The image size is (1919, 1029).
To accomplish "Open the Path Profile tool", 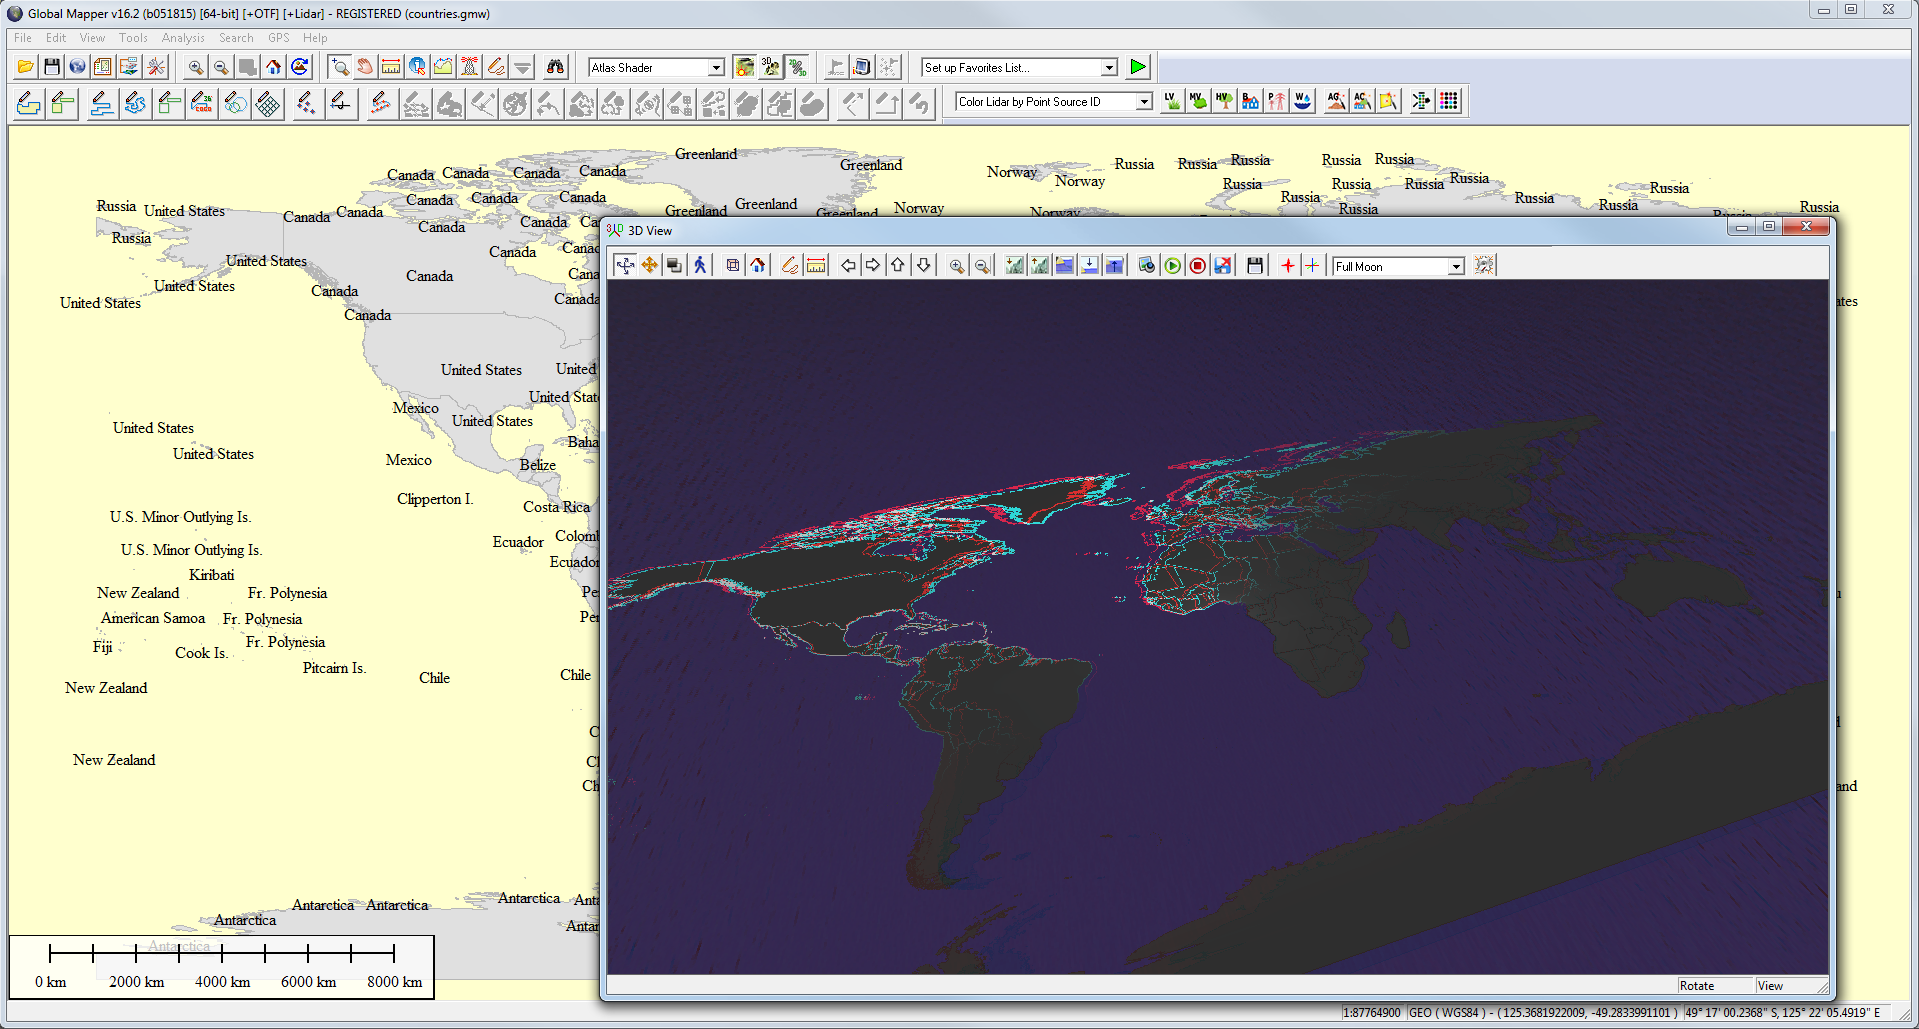I will click(443, 67).
